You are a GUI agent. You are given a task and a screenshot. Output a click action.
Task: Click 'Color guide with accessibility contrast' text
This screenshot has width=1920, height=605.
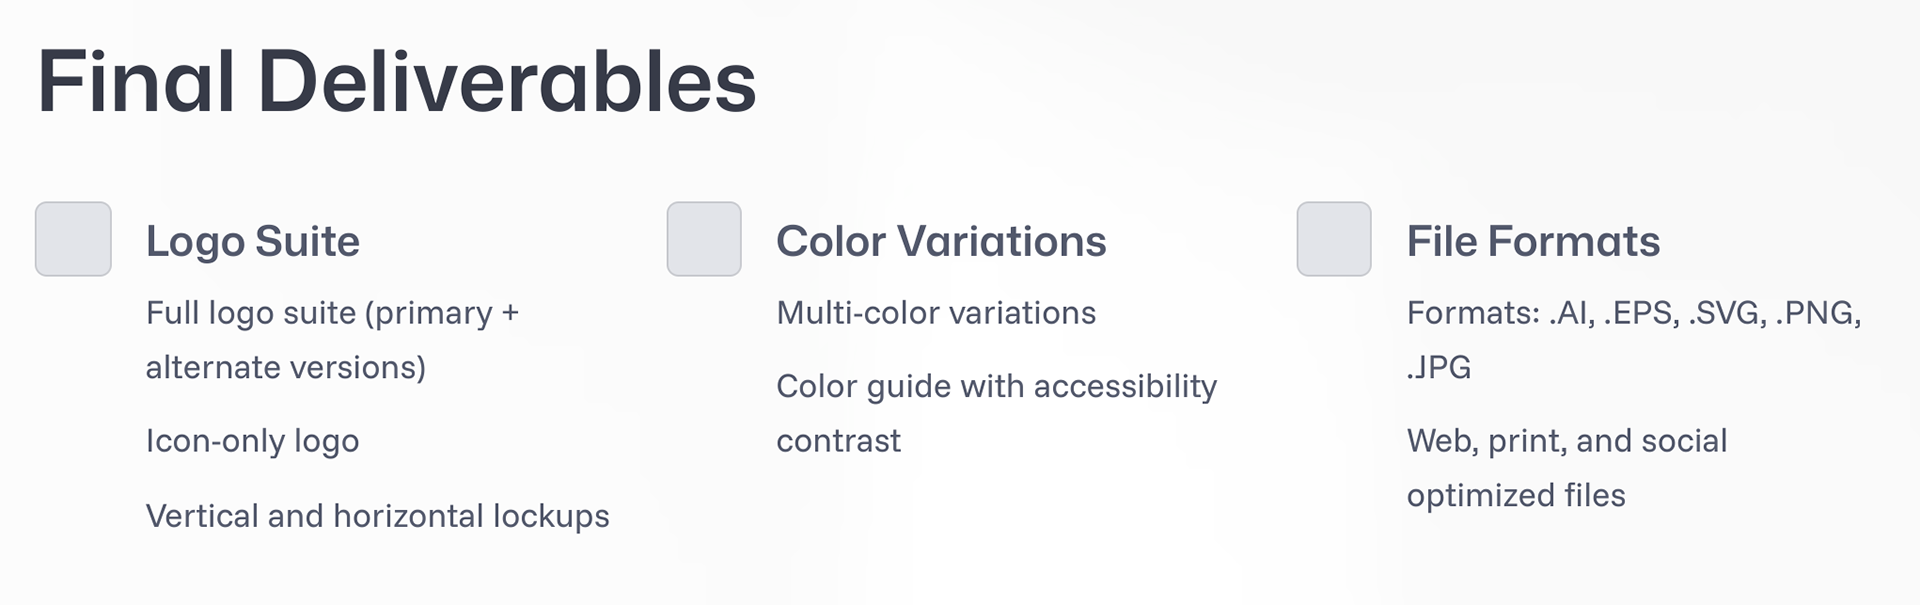(x=997, y=413)
